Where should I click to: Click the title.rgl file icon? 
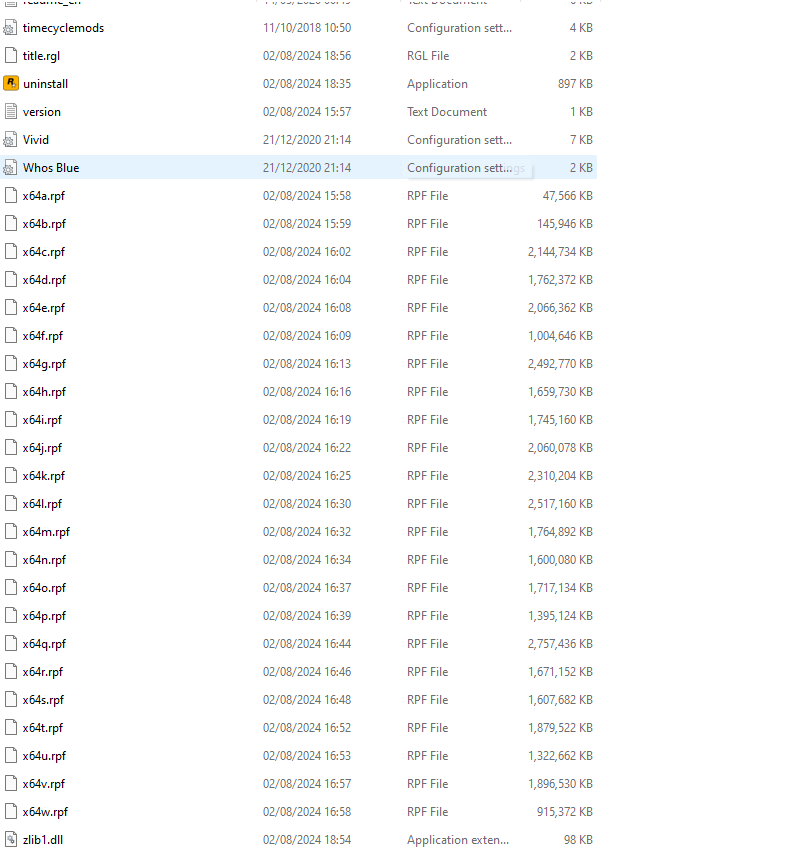(10, 56)
